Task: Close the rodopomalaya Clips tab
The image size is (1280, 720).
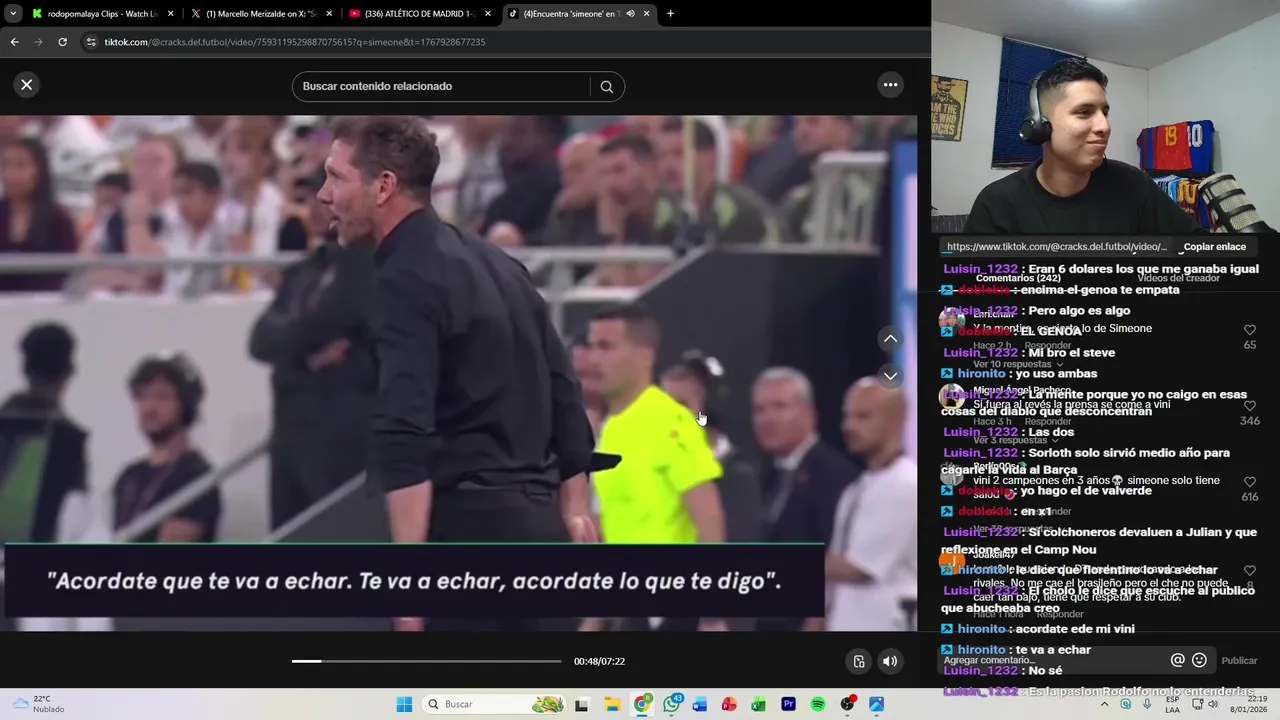Action: [x=170, y=14]
